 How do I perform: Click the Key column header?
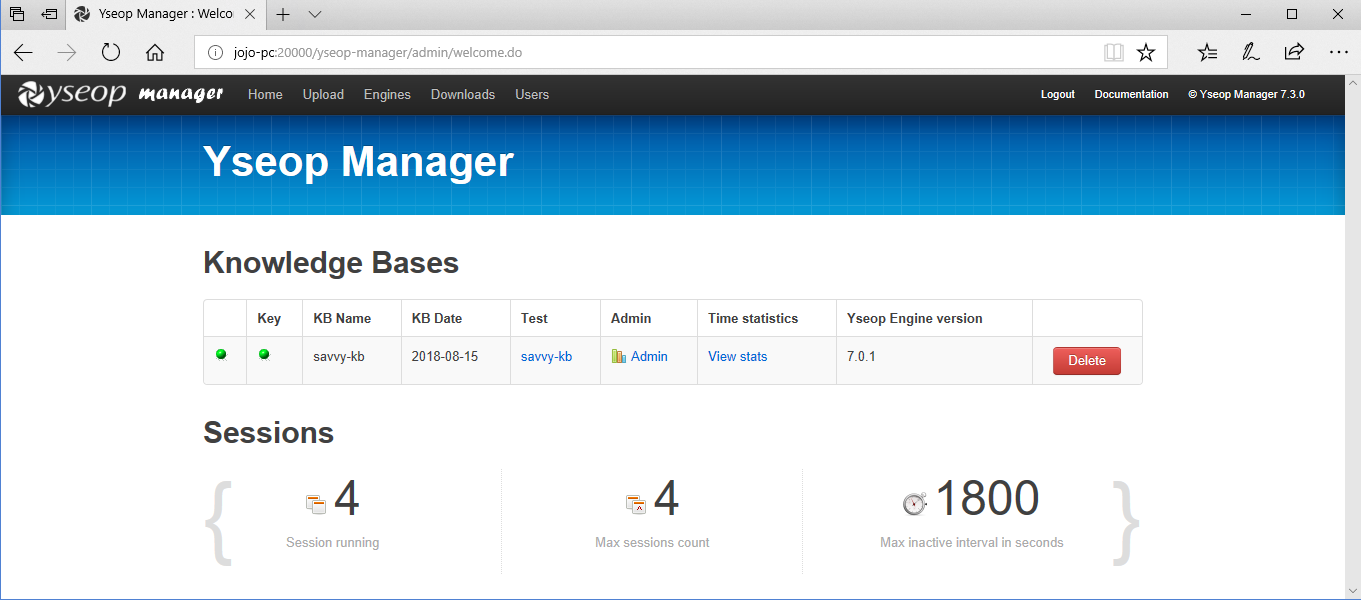click(x=269, y=318)
